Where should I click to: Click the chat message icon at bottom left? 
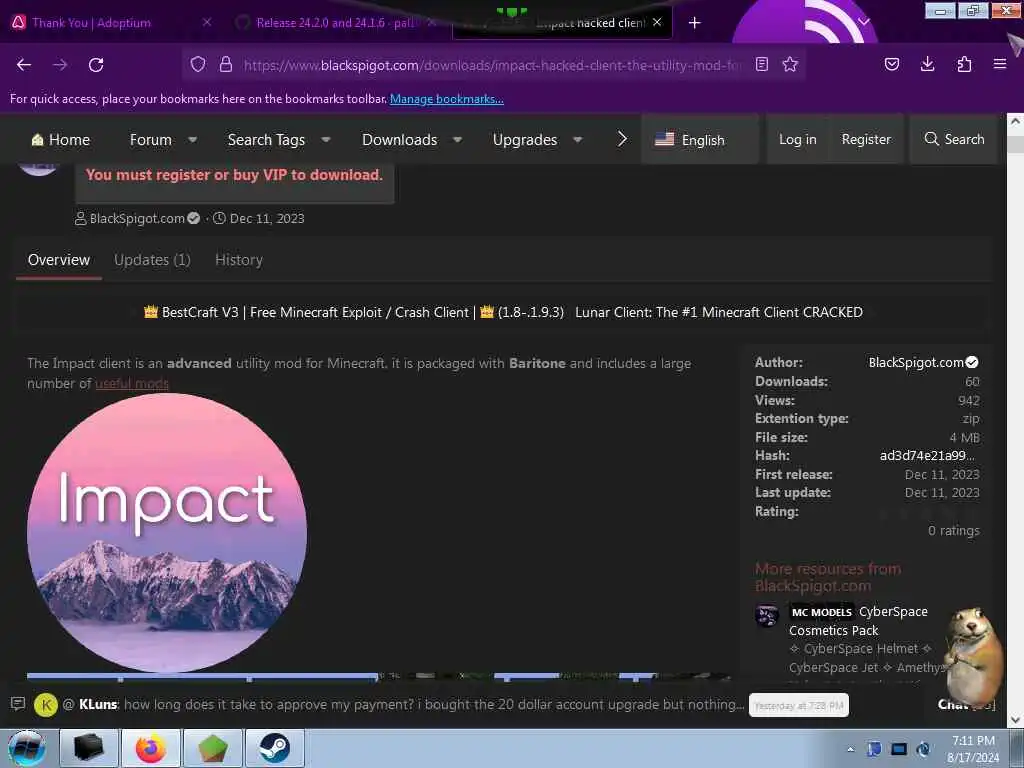[18, 703]
